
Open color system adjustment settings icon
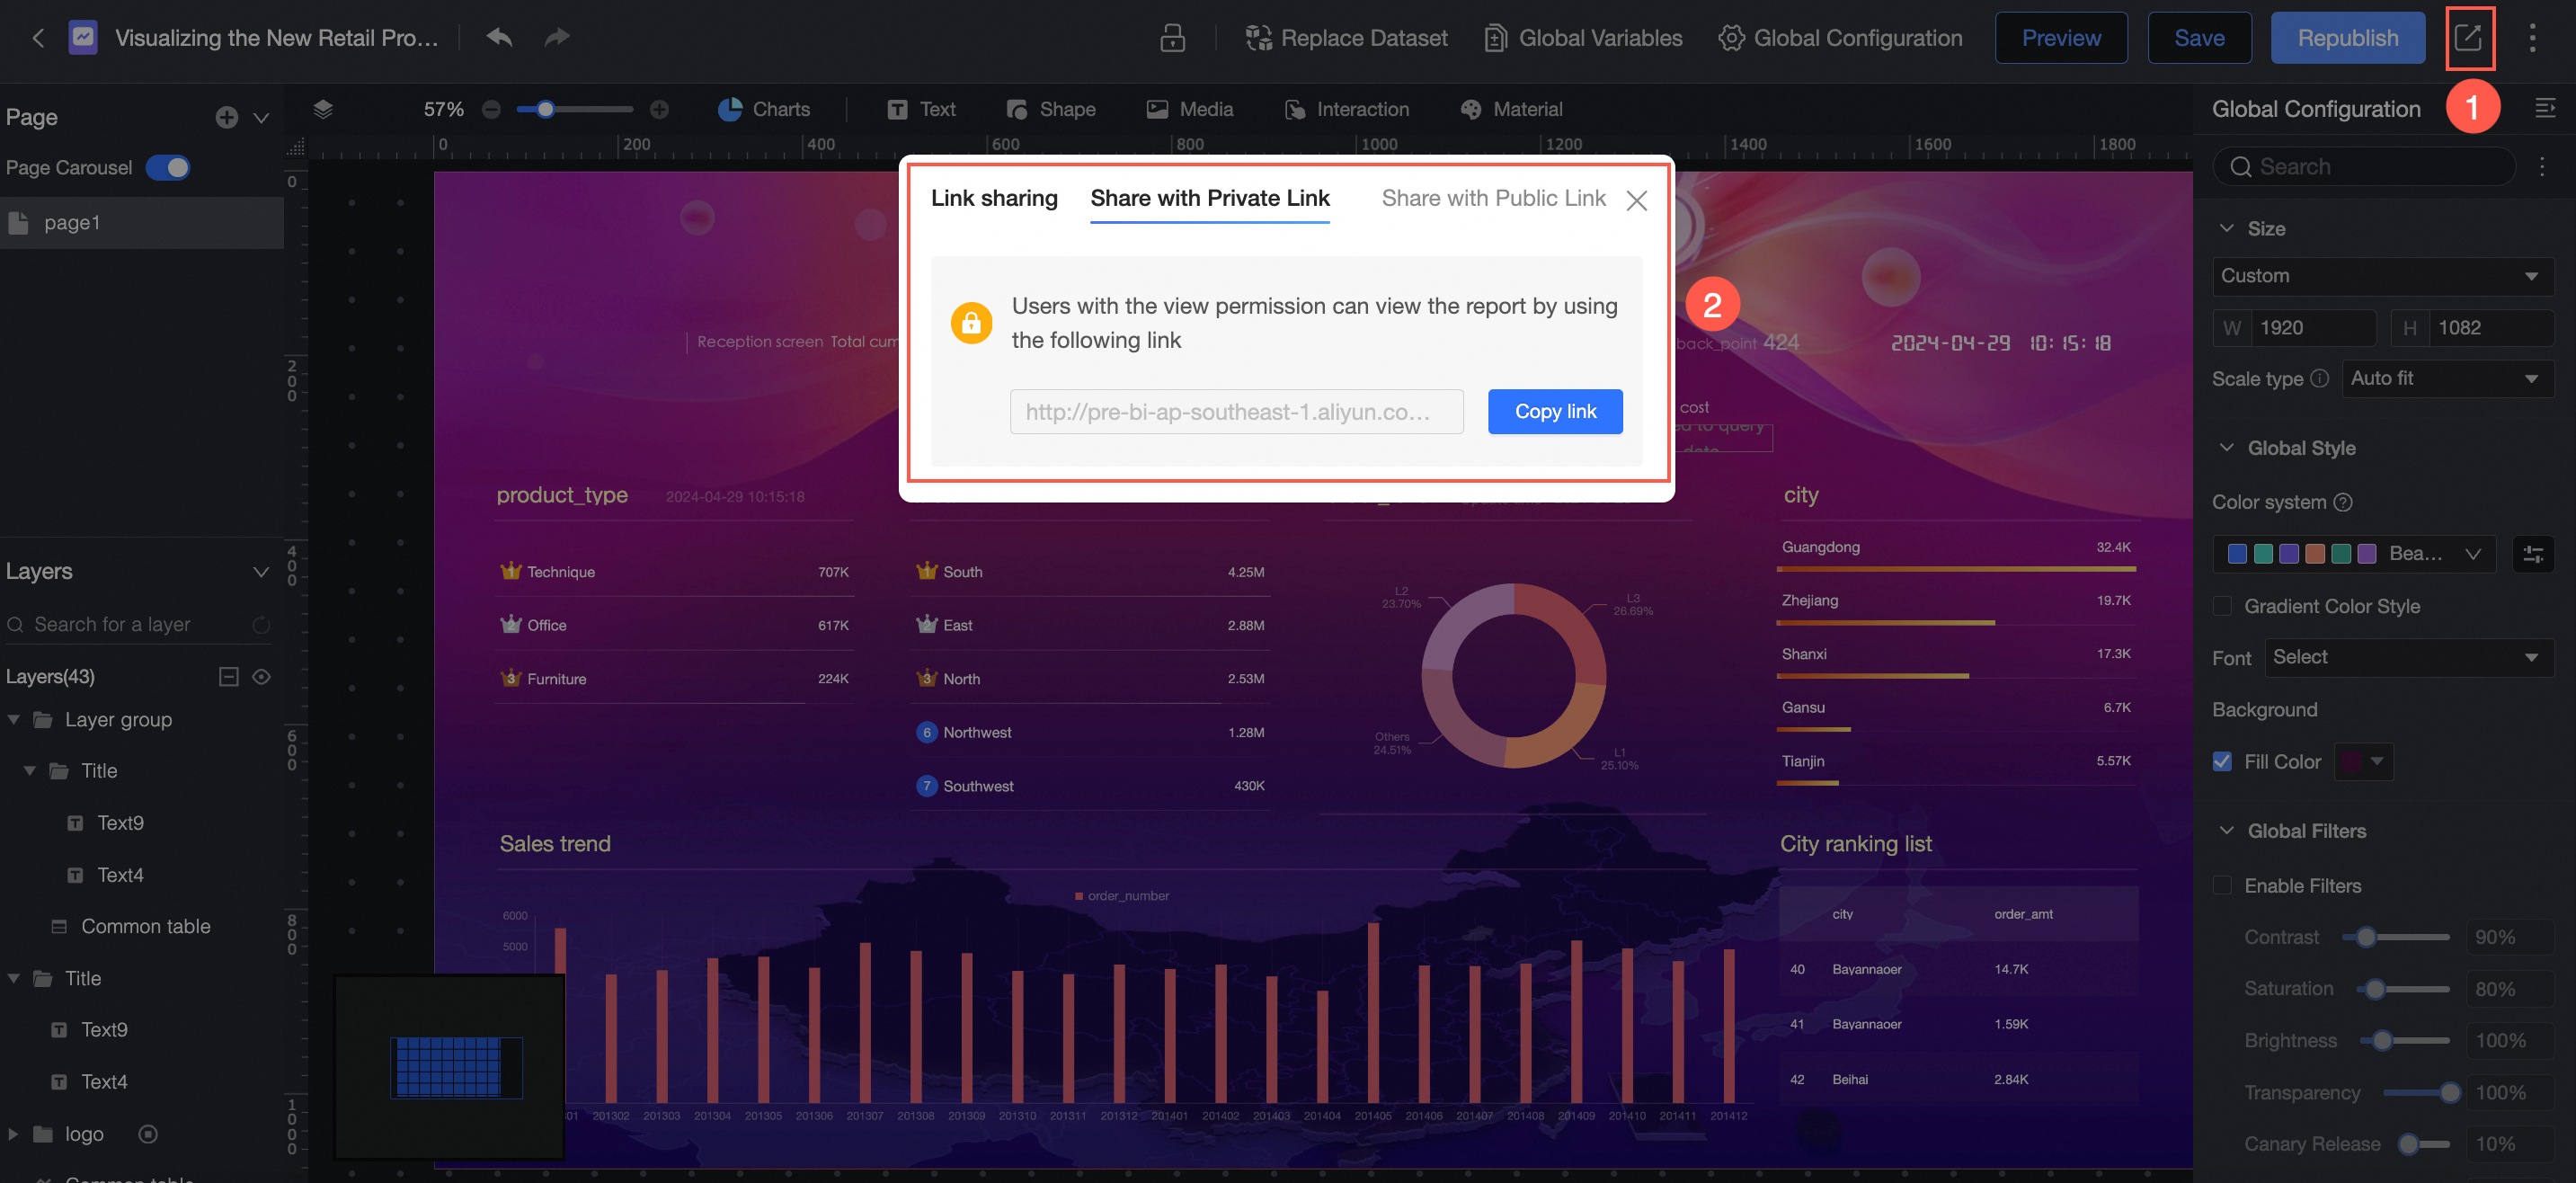coord(2532,554)
